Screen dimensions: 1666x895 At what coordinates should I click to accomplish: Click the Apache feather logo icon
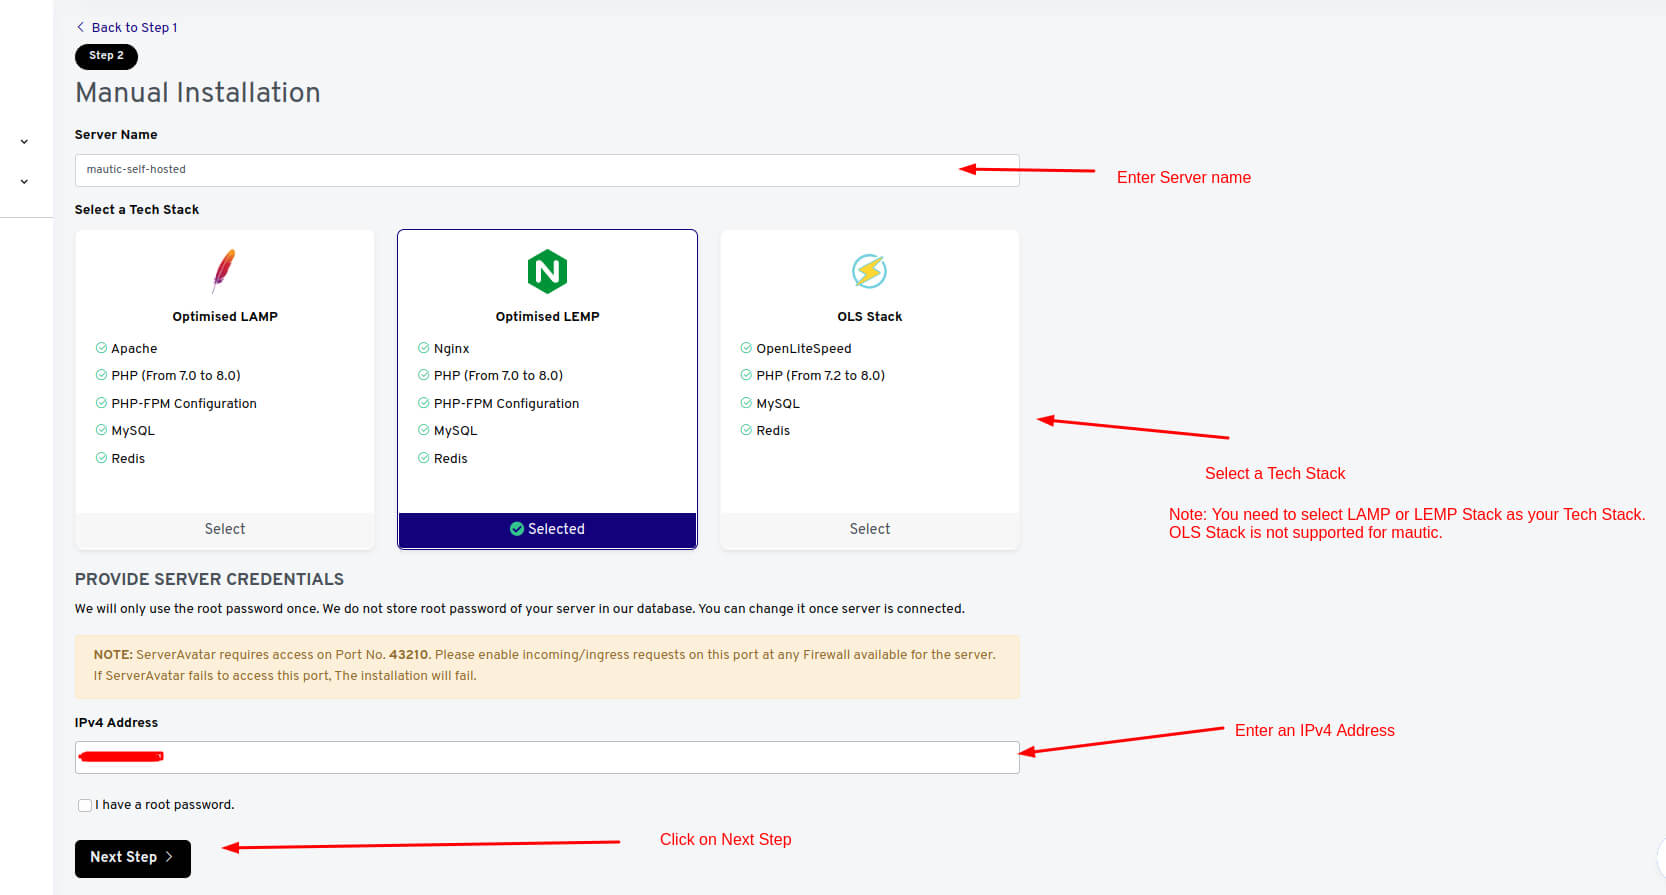coord(224,270)
